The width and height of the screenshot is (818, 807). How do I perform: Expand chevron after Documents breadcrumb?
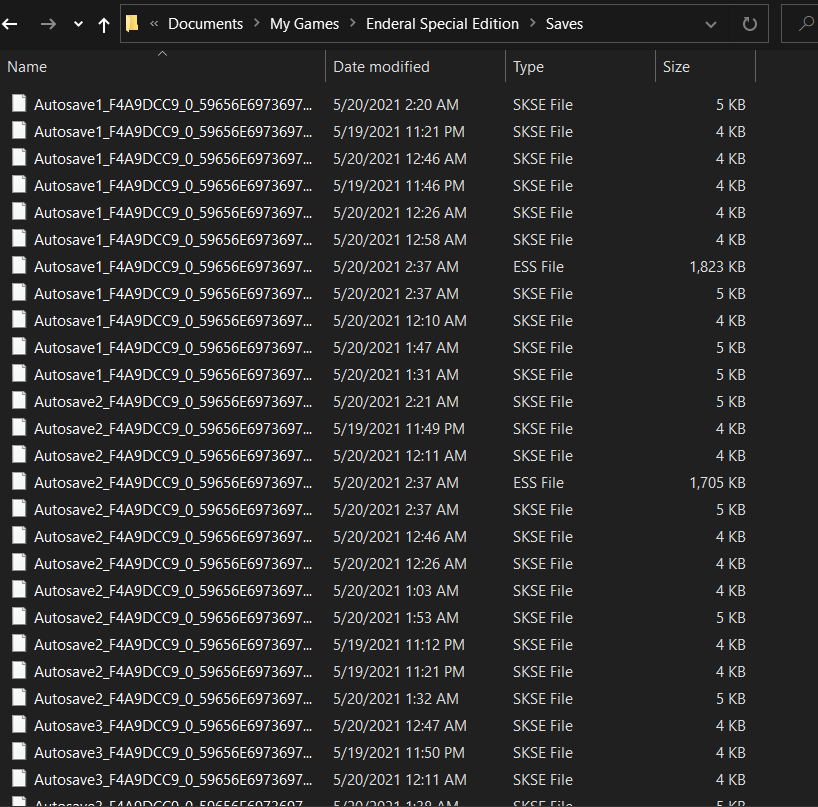(x=257, y=23)
